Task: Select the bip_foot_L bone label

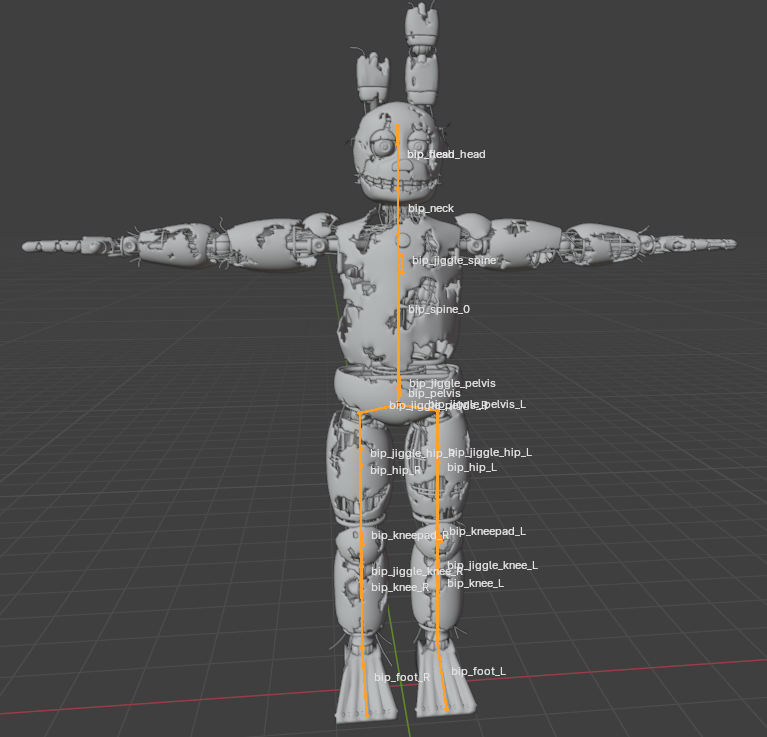Action: (478, 671)
